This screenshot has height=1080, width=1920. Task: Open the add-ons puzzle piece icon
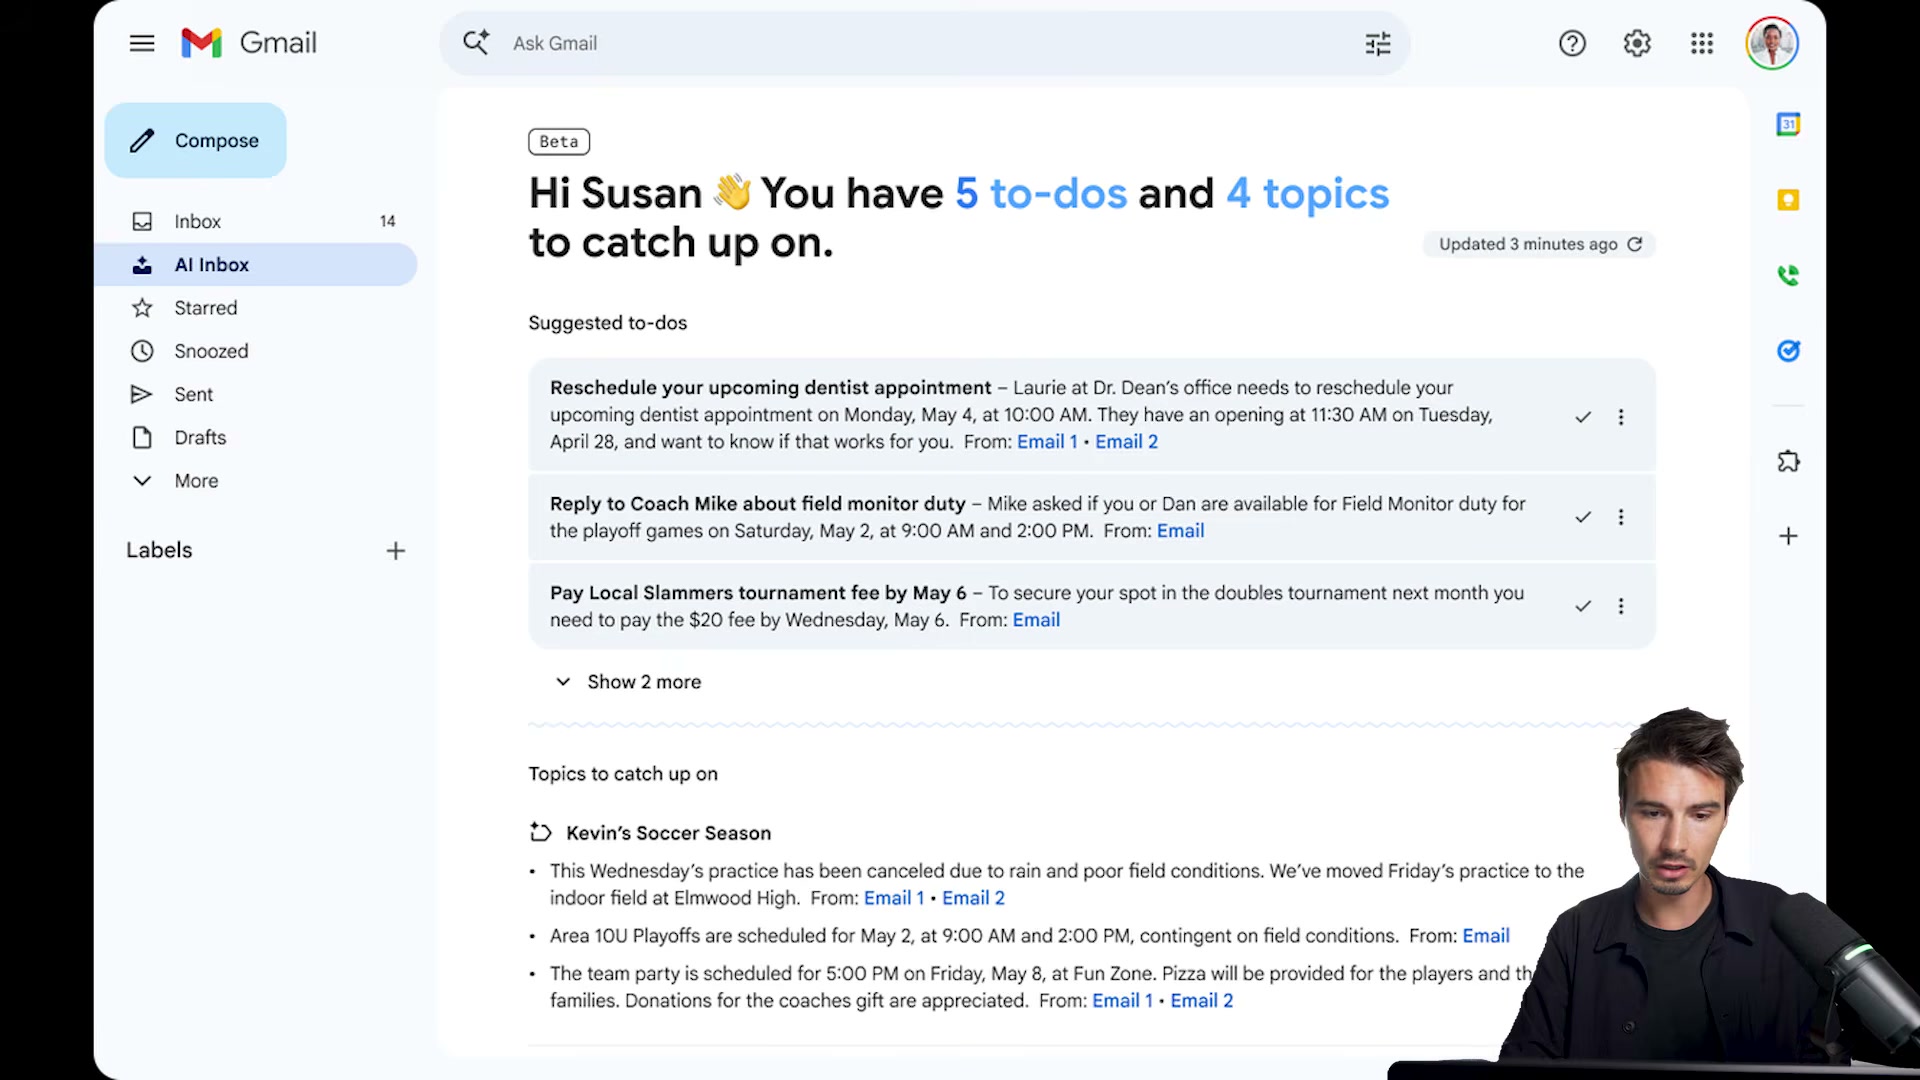tap(1788, 461)
